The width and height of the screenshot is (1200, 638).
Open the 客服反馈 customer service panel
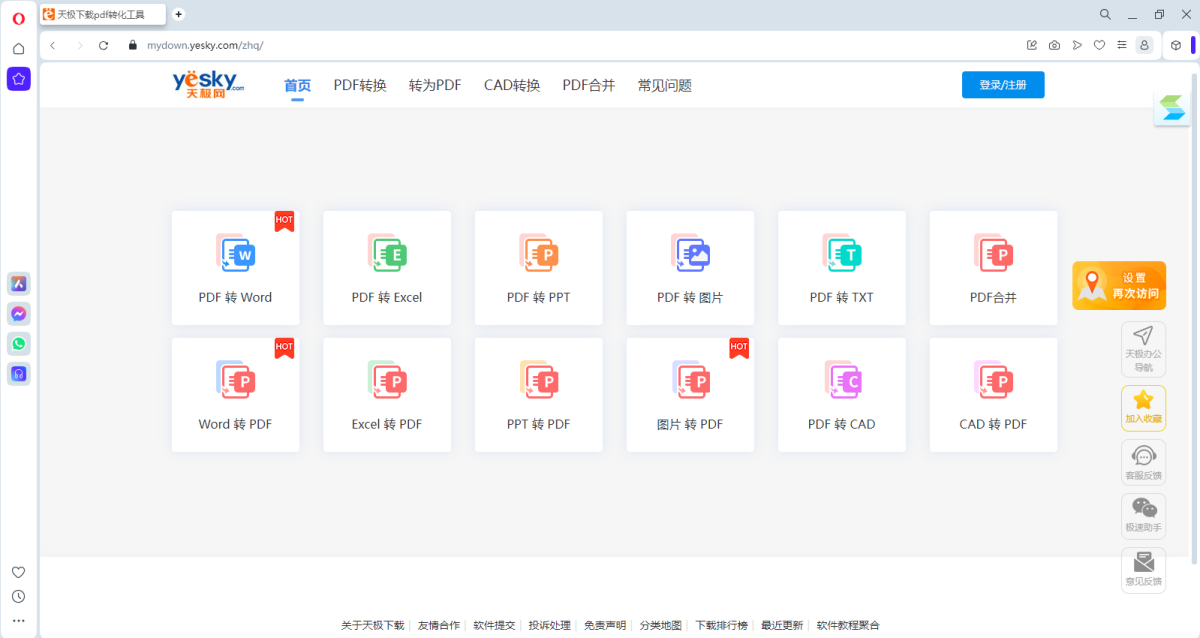pos(1143,461)
